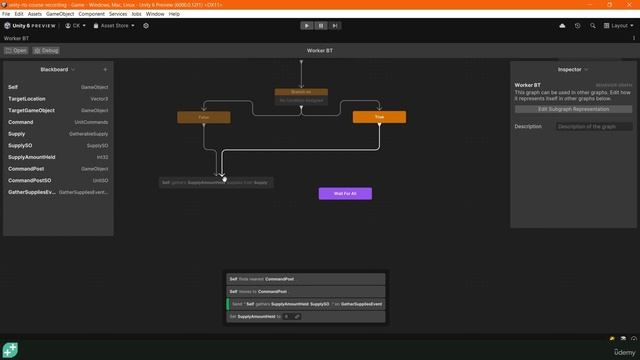Open Unity cloud services icon
640x360 pixels.
562,26
